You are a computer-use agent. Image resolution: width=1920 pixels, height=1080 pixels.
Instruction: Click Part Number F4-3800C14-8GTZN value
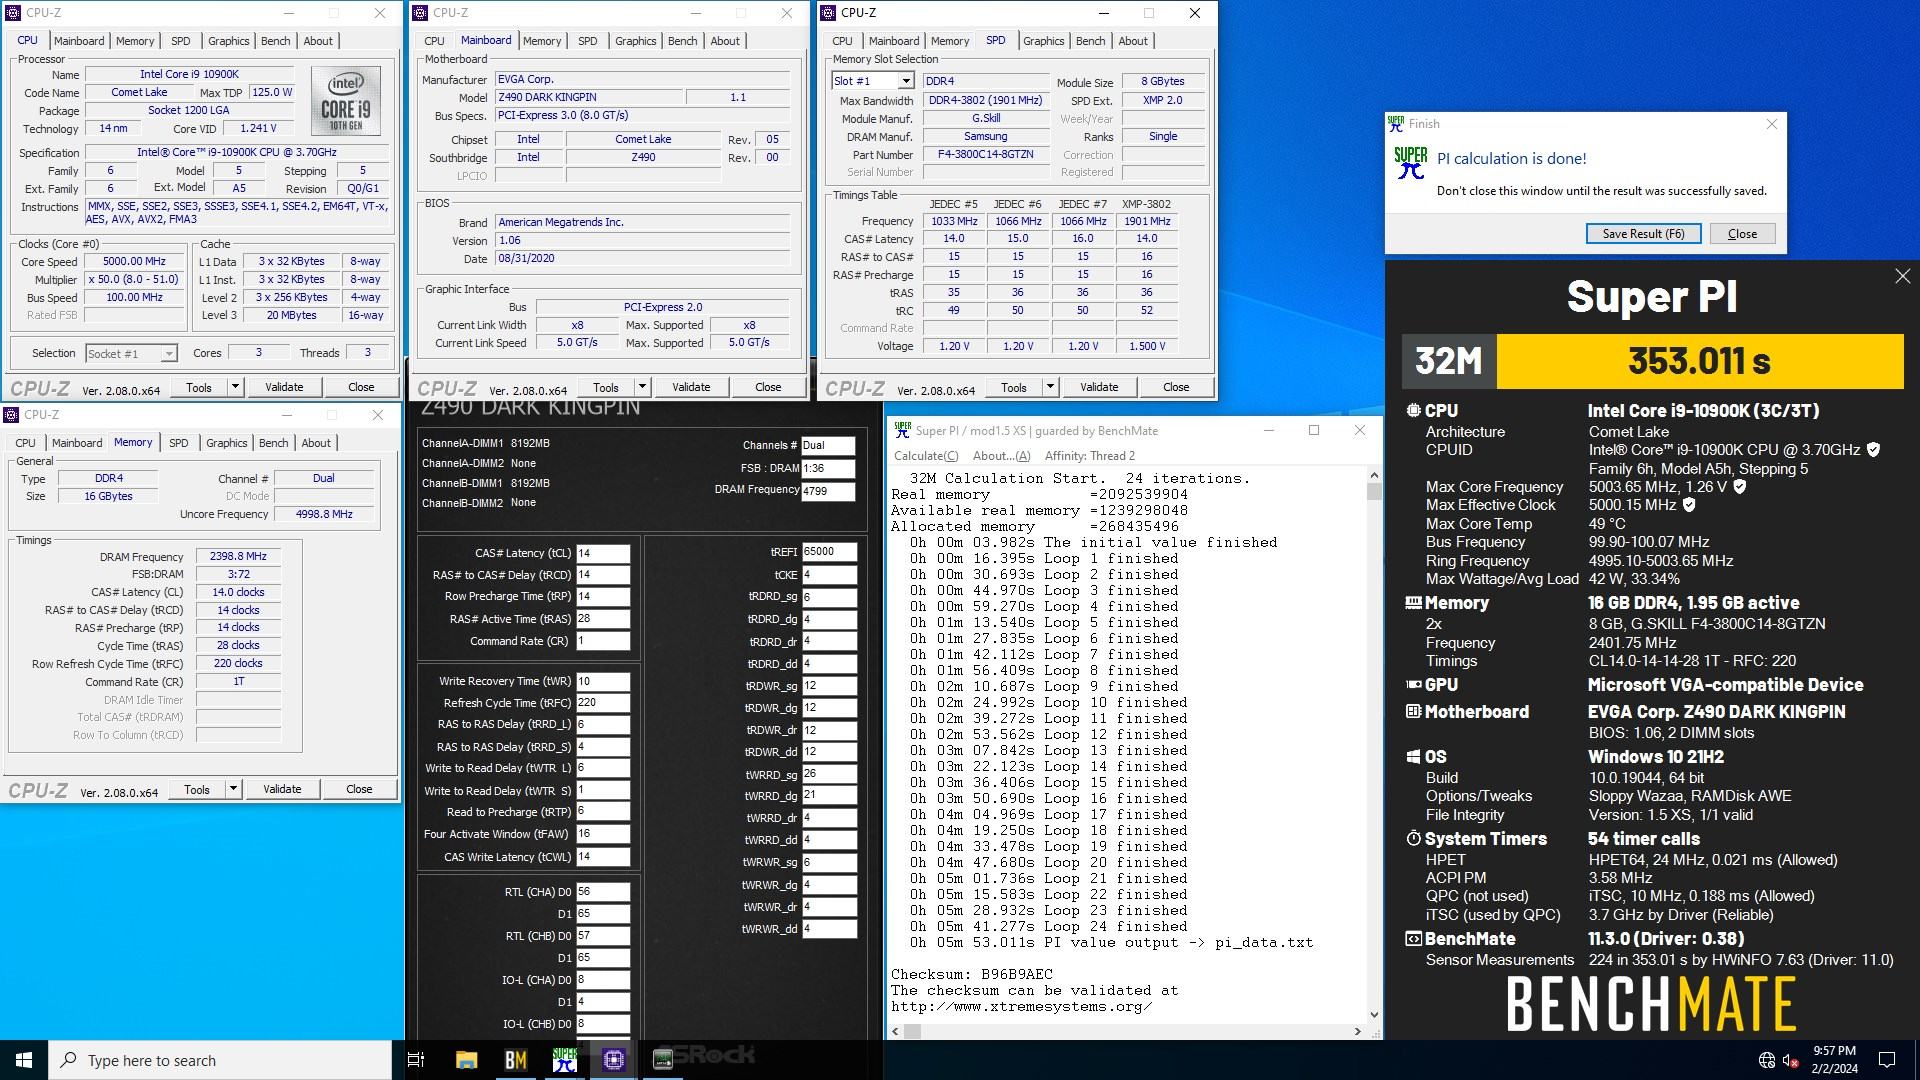click(985, 155)
